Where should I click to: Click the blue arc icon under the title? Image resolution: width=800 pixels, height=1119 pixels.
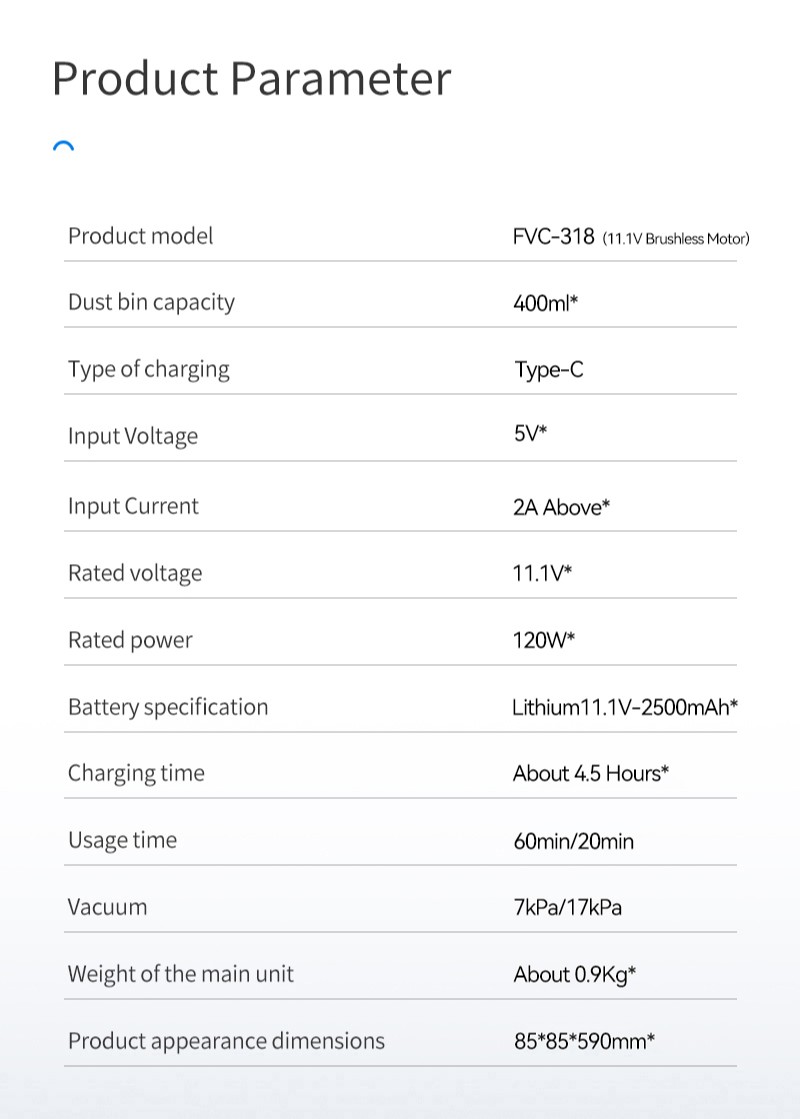point(63,147)
